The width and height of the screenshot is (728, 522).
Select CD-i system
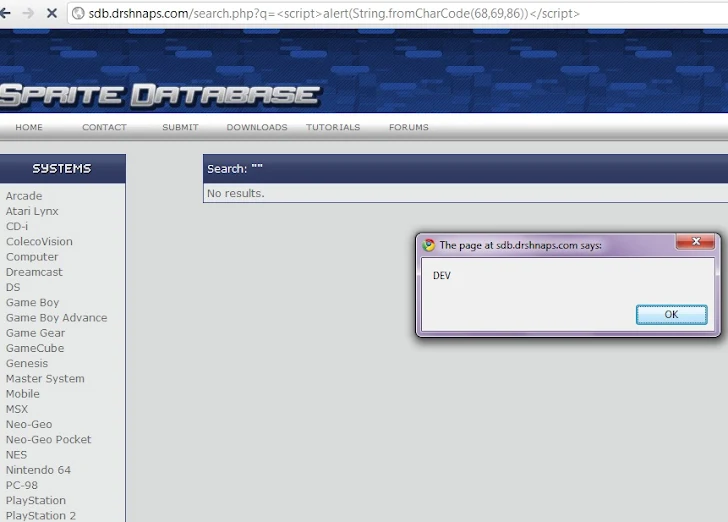[17, 226]
